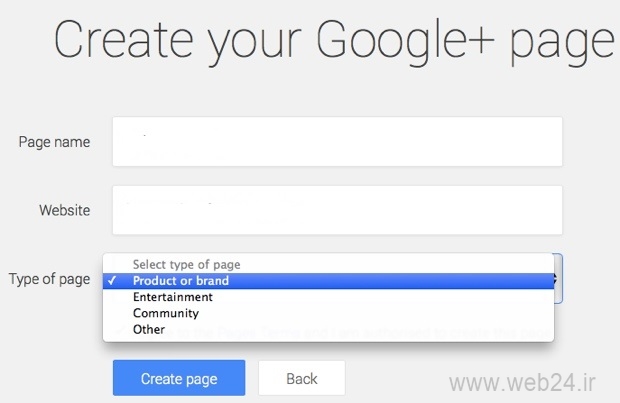Focus the Website text field

click(x=337, y=210)
